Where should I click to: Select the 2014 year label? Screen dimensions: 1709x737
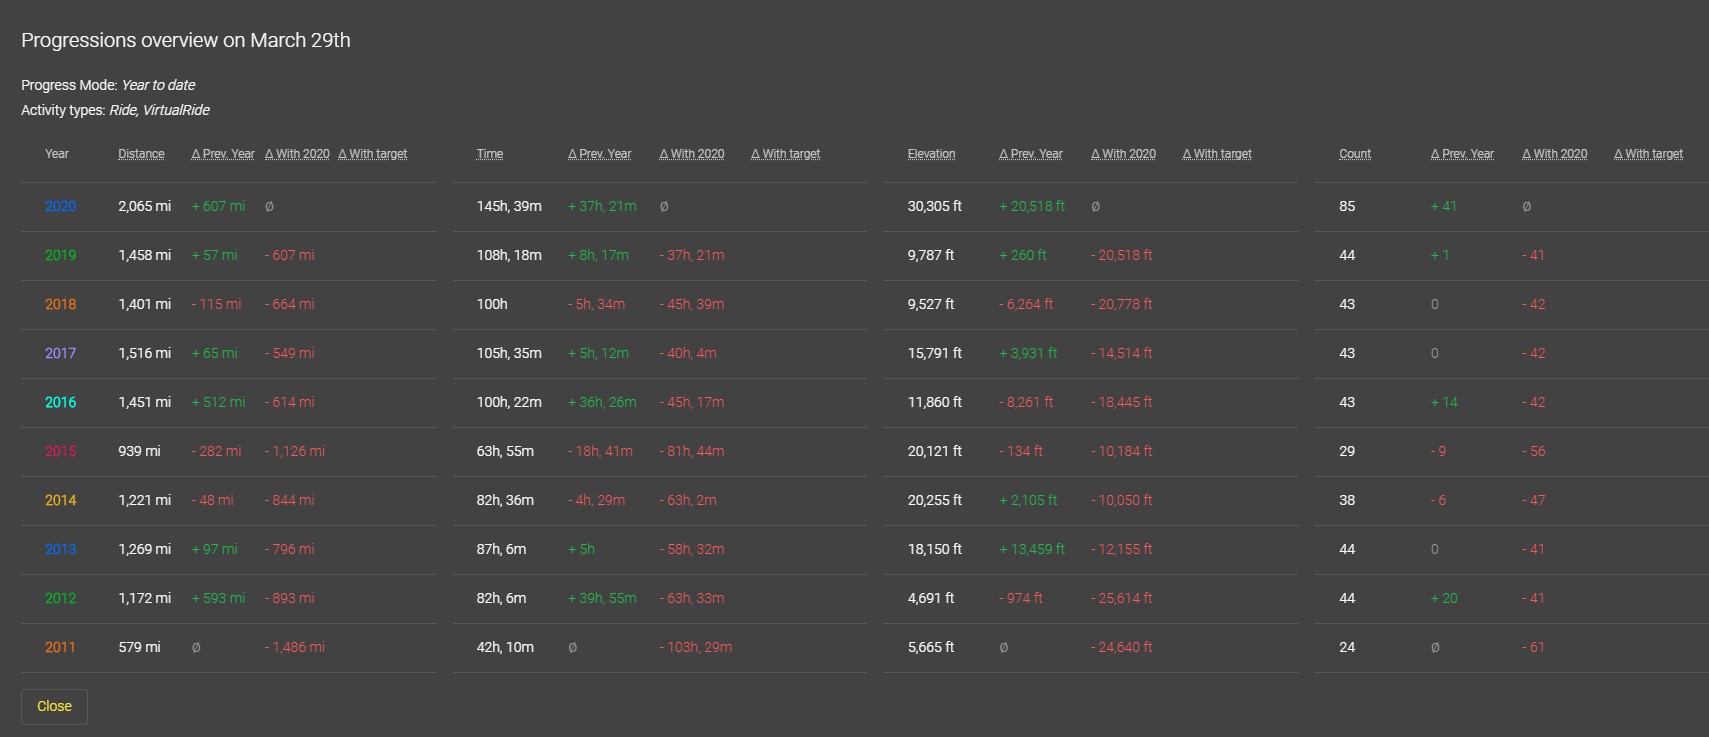pyautogui.click(x=60, y=500)
